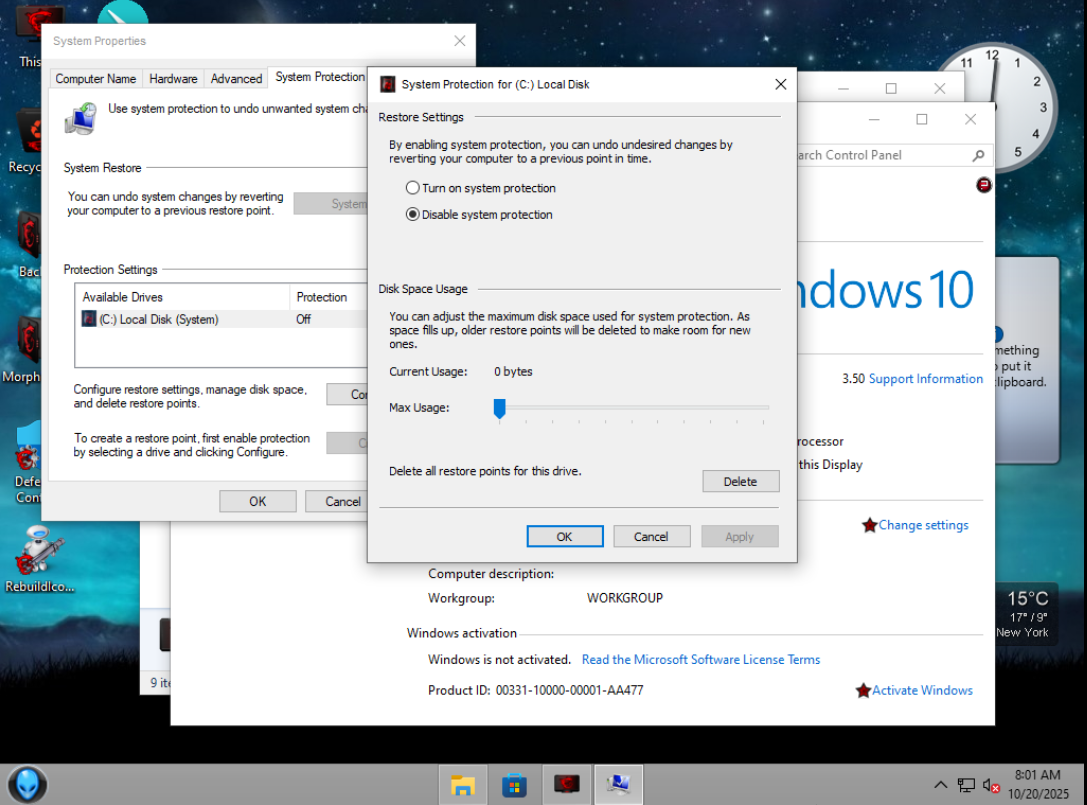Show hidden system tray icons
1087x805 pixels.
coord(940,785)
